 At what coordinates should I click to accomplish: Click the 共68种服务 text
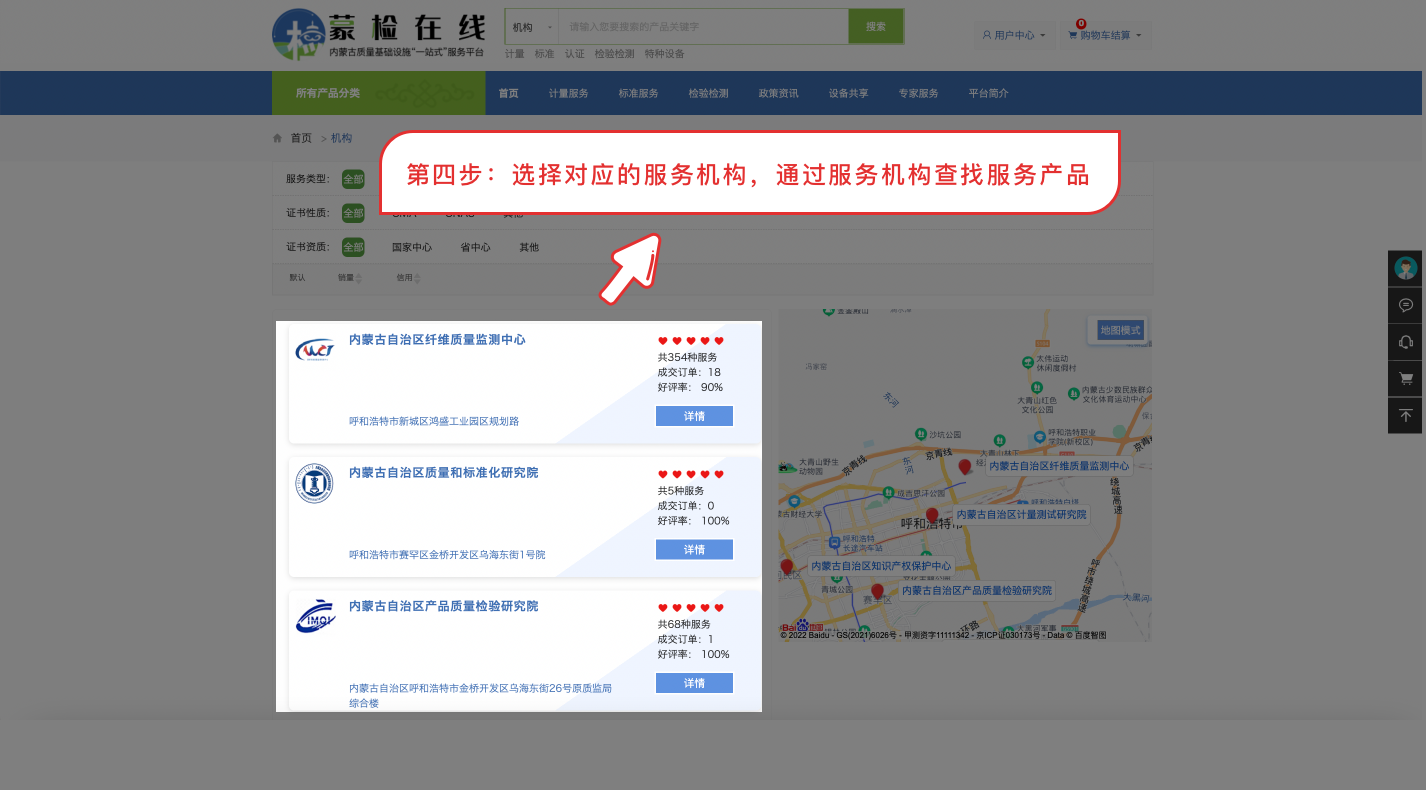tap(684, 624)
